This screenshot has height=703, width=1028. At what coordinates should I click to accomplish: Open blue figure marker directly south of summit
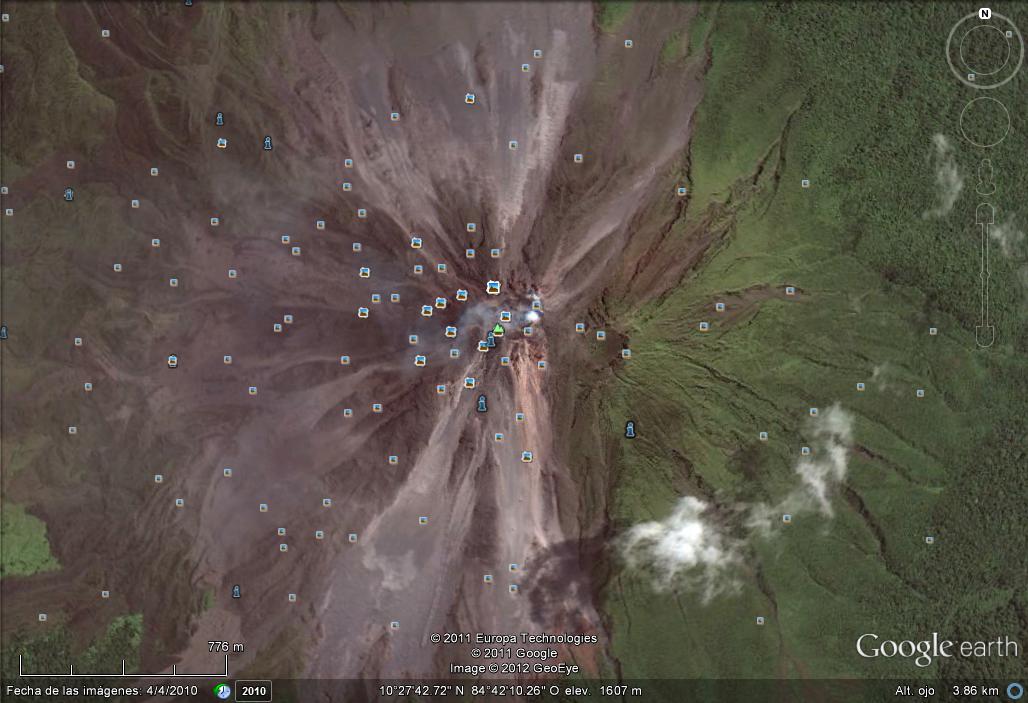pos(482,404)
